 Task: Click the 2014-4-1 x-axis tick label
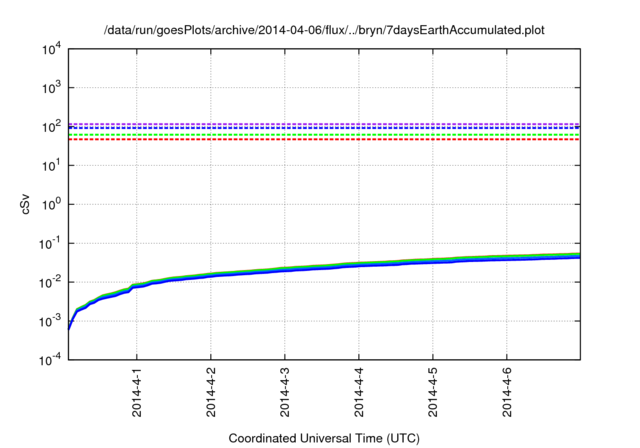pos(137,394)
